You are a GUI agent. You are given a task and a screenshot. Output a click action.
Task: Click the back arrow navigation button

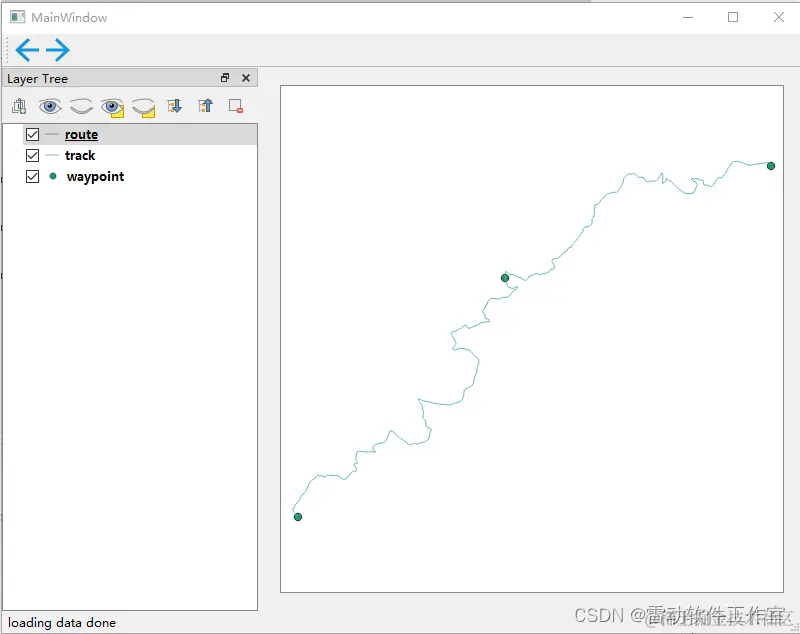pyautogui.click(x=27, y=49)
